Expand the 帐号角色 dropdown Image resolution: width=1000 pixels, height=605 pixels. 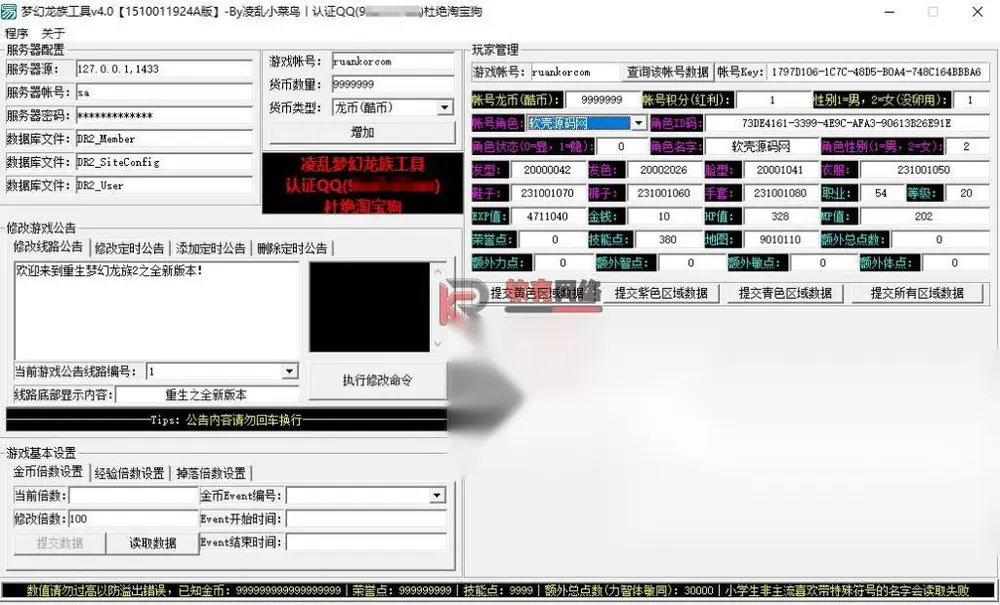coord(639,123)
